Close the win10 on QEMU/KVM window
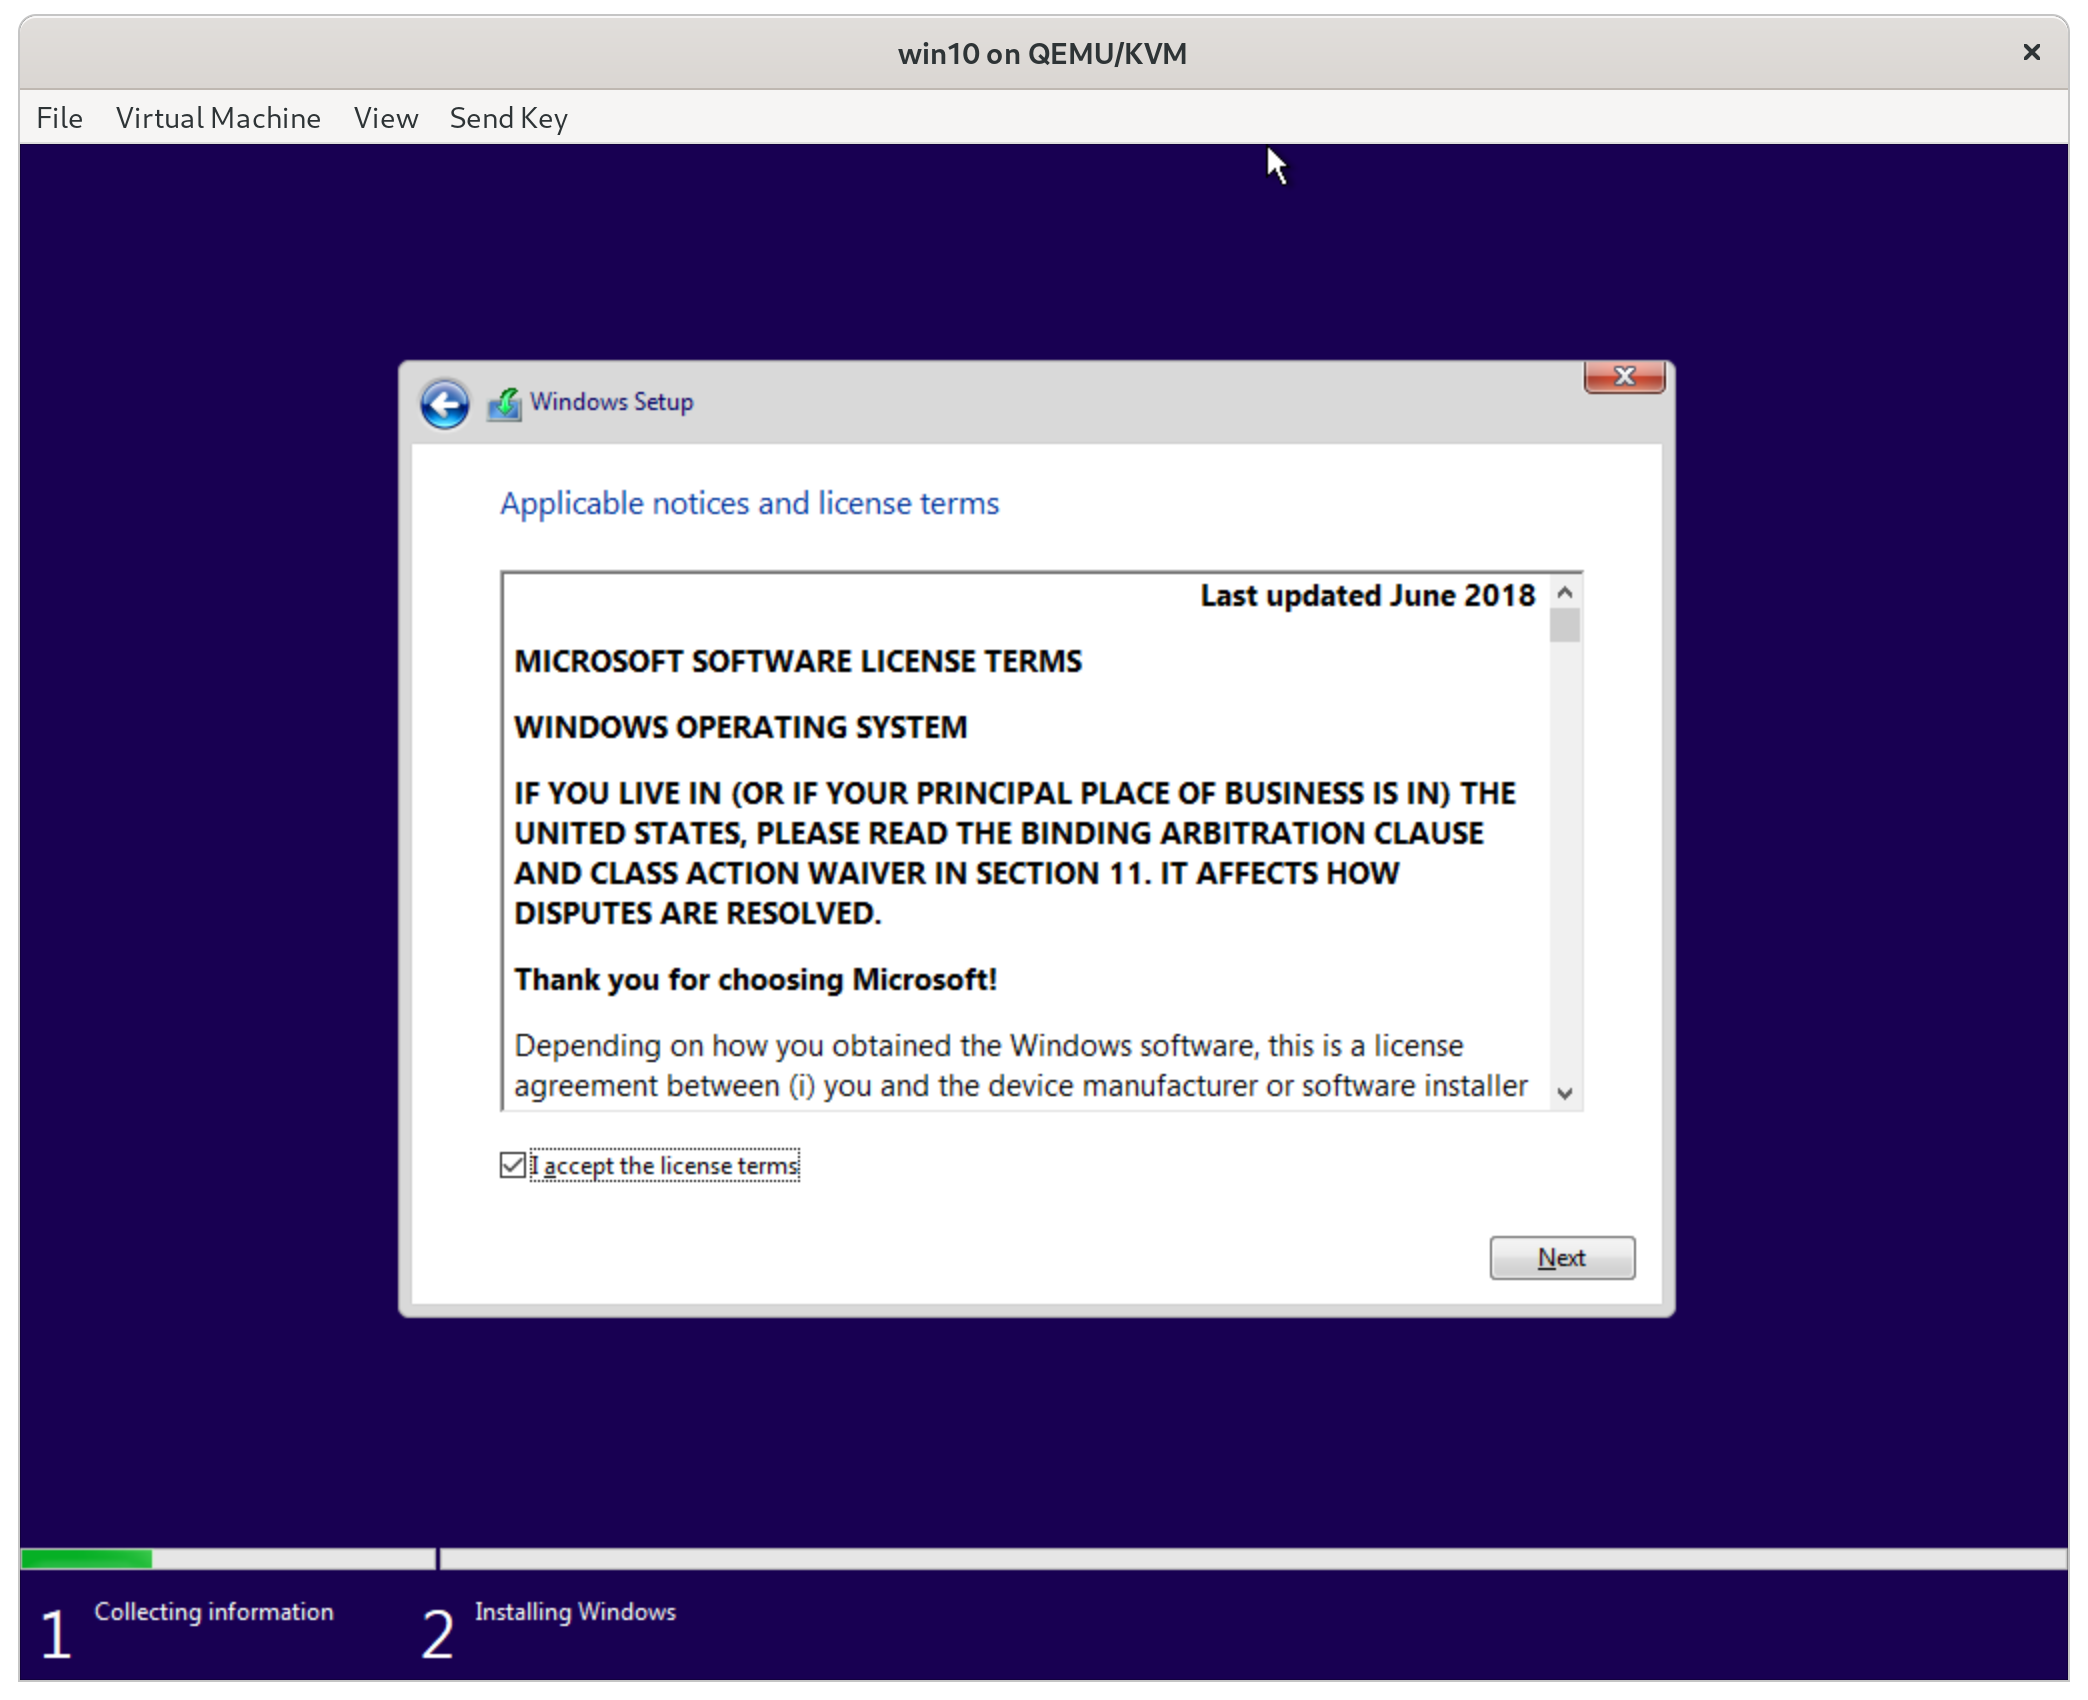This screenshot has width=2088, height=1700. tap(2031, 52)
